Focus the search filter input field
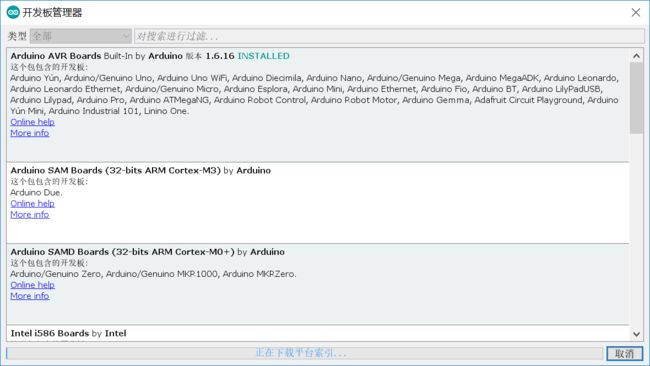 coord(389,36)
